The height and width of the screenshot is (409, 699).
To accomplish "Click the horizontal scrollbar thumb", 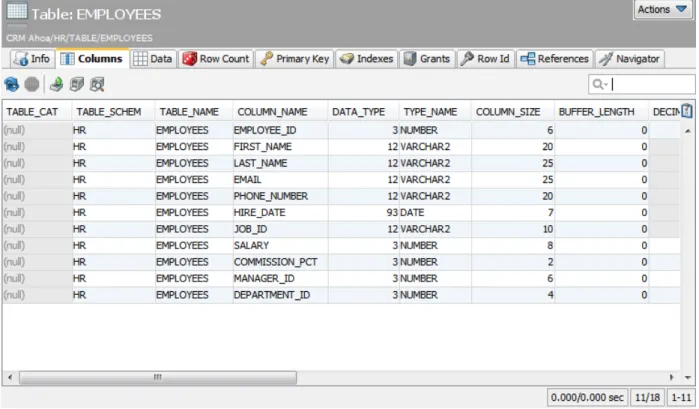I will click(x=158, y=377).
